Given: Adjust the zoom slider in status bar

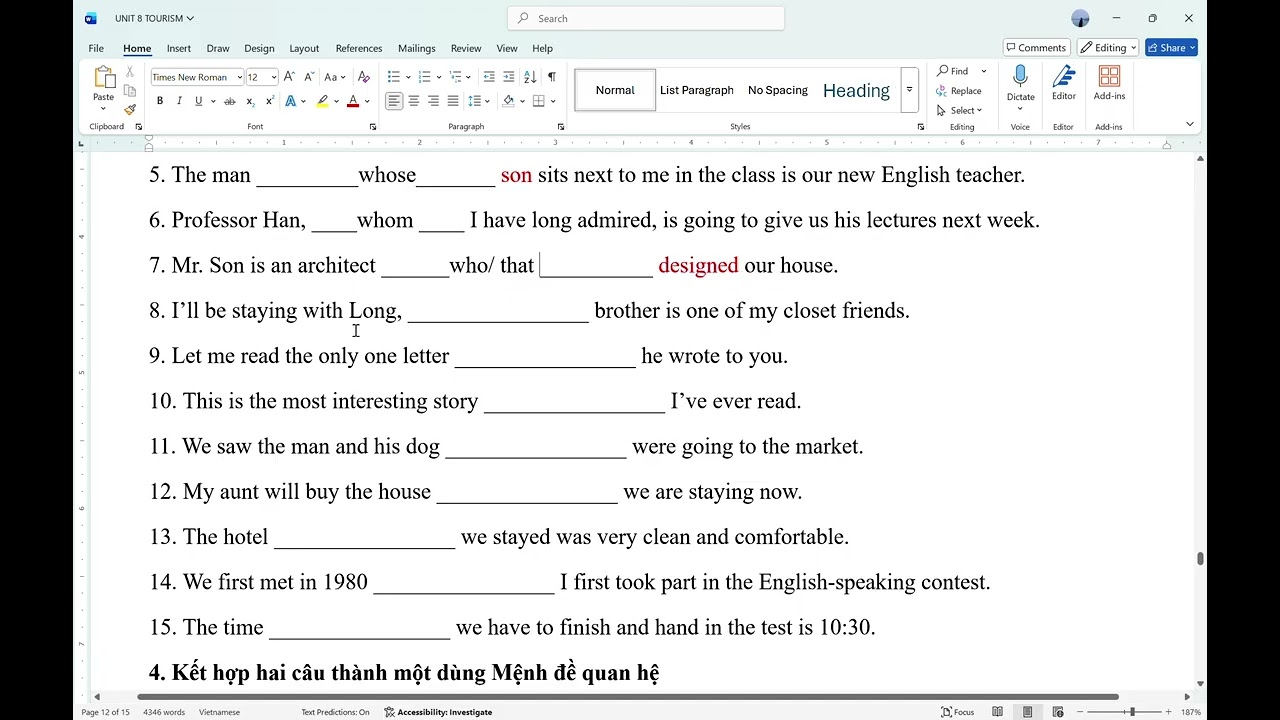Looking at the screenshot, I should 1131,712.
